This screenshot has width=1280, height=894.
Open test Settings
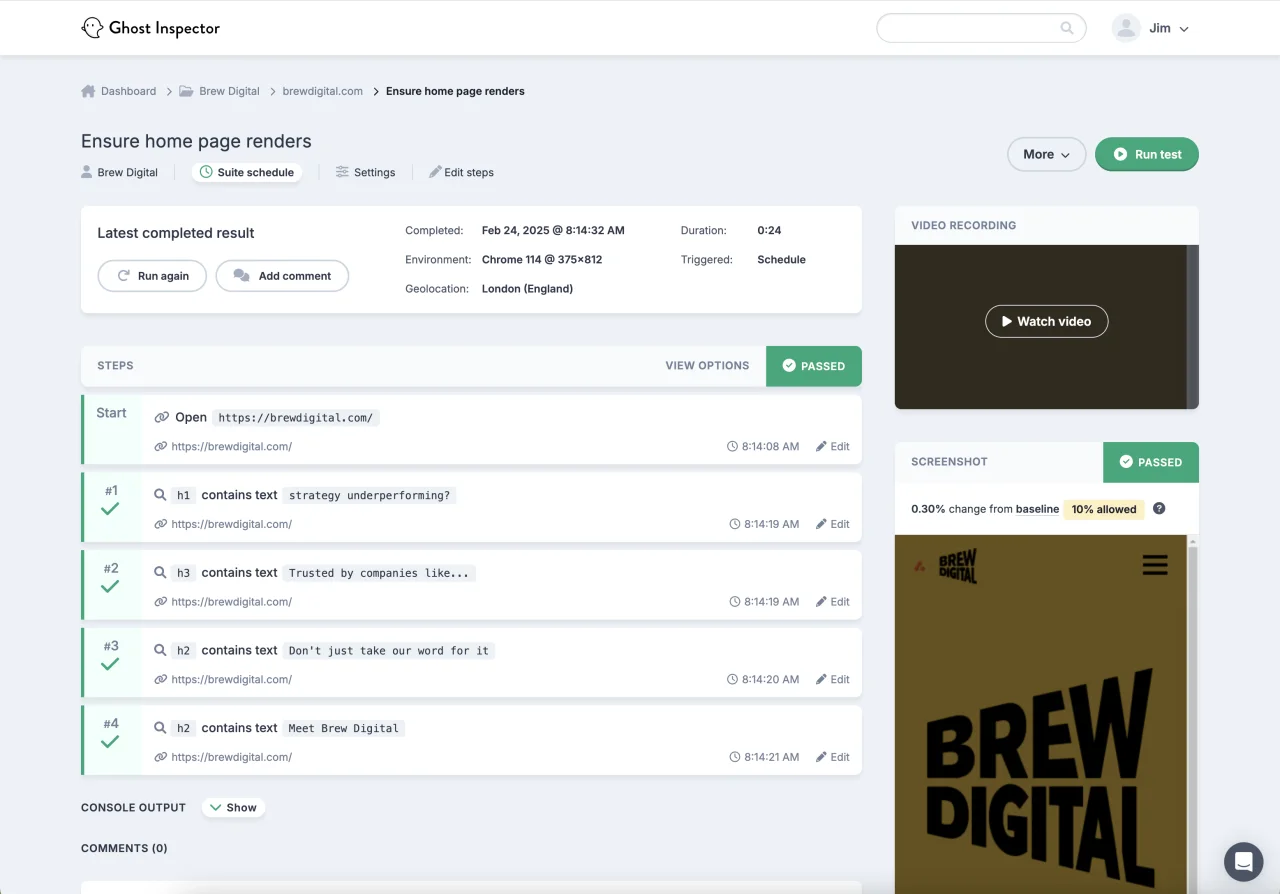coord(365,172)
